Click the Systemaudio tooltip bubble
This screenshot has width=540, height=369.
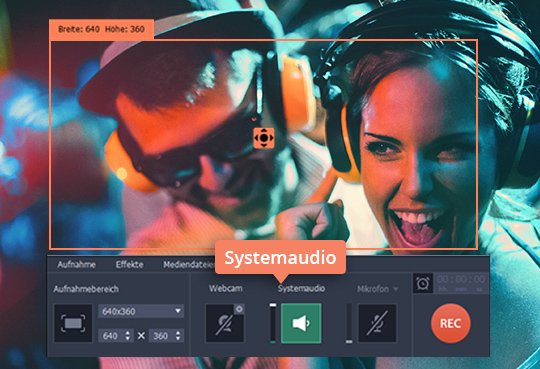point(280,258)
